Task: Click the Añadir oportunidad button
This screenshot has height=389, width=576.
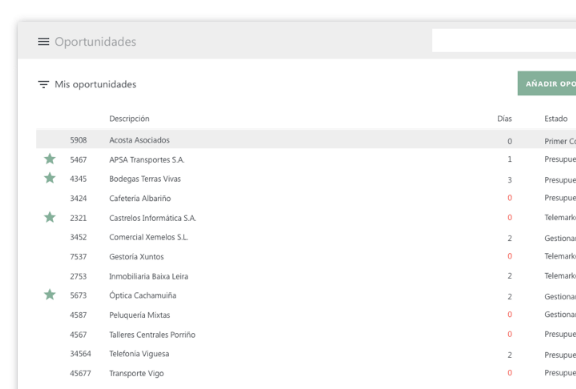Action: pyautogui.click(x=547, y=83)
